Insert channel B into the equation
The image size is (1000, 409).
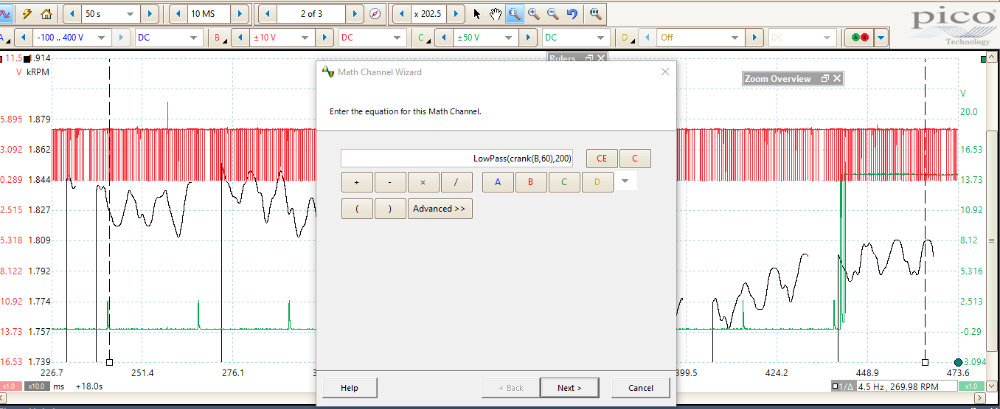point(530,182)
